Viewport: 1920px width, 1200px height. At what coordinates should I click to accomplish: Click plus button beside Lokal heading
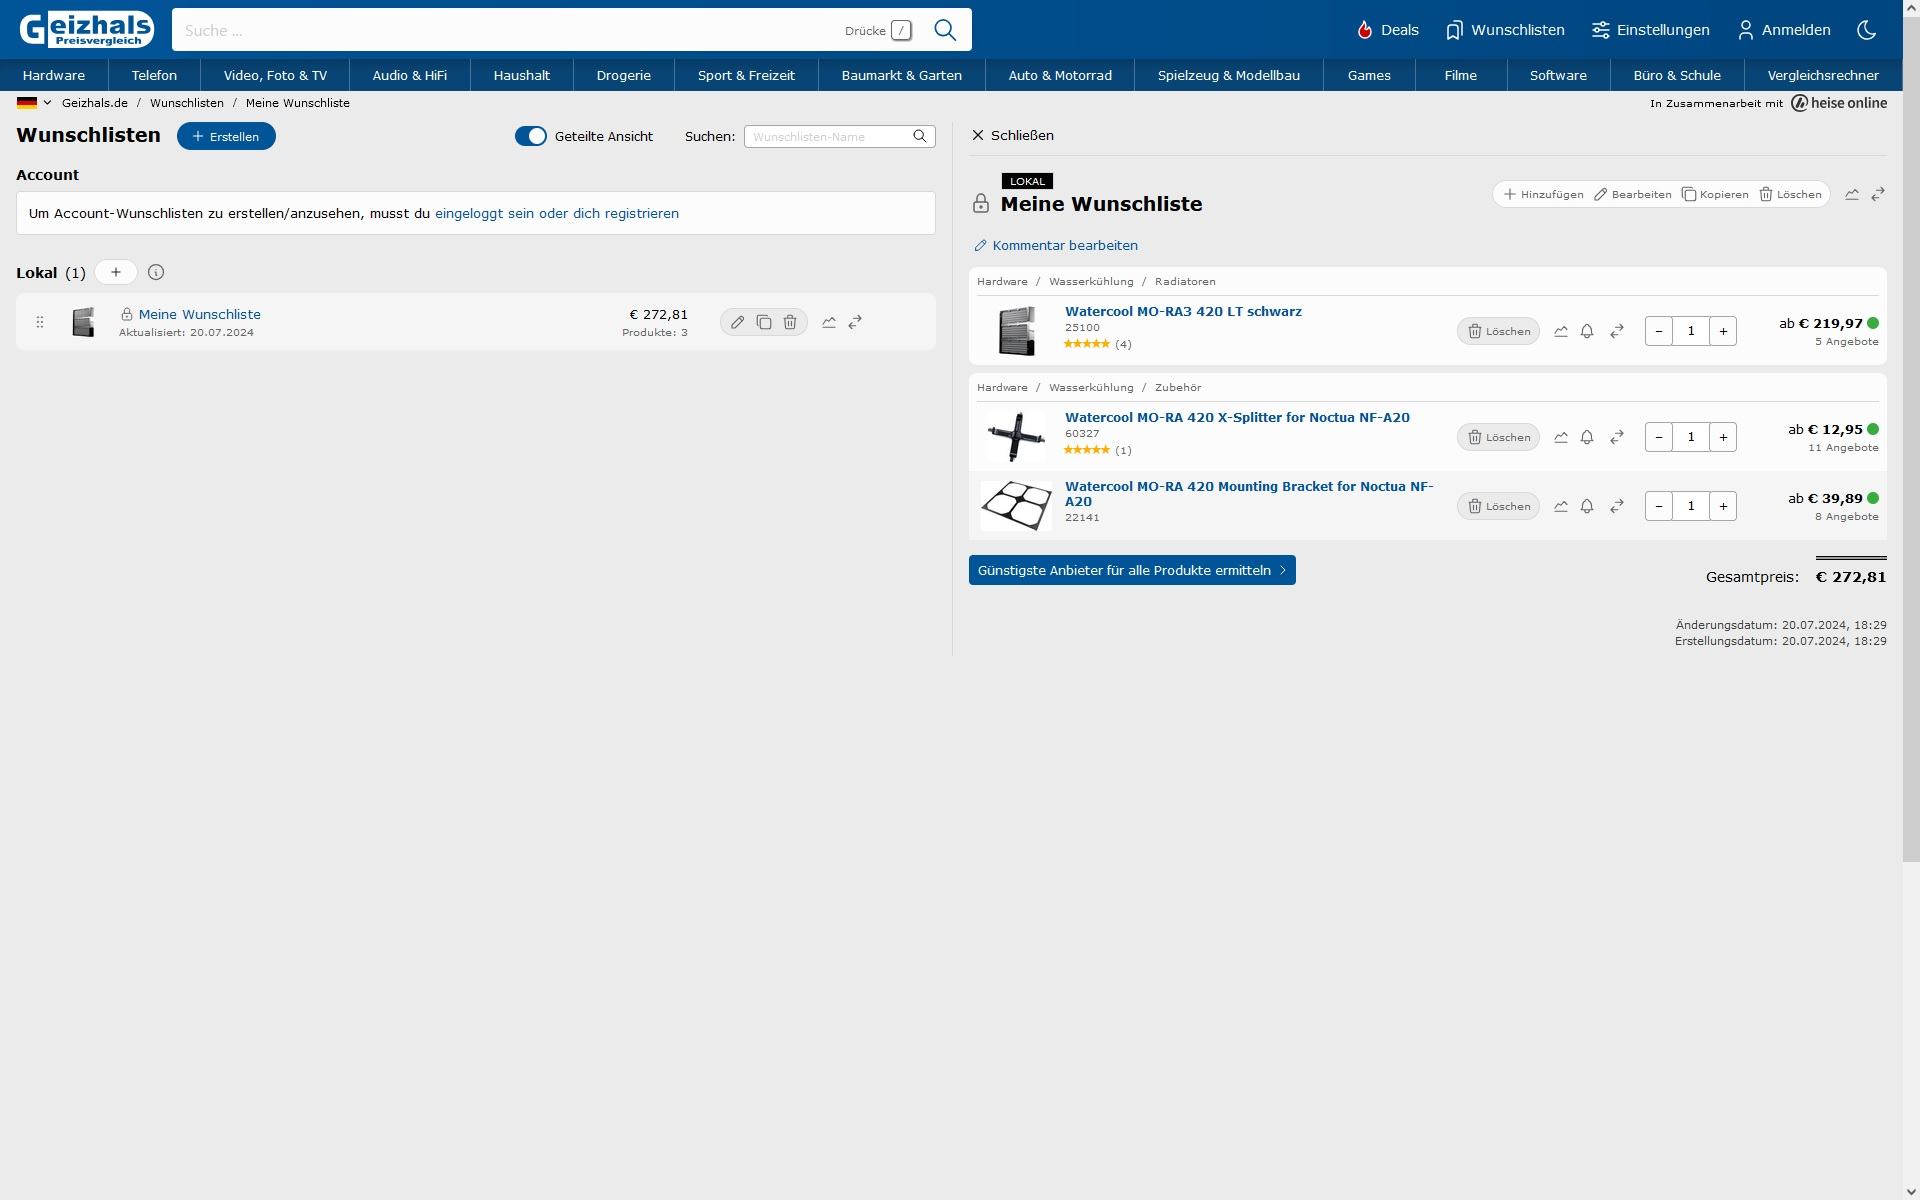(x=116, y=272)
